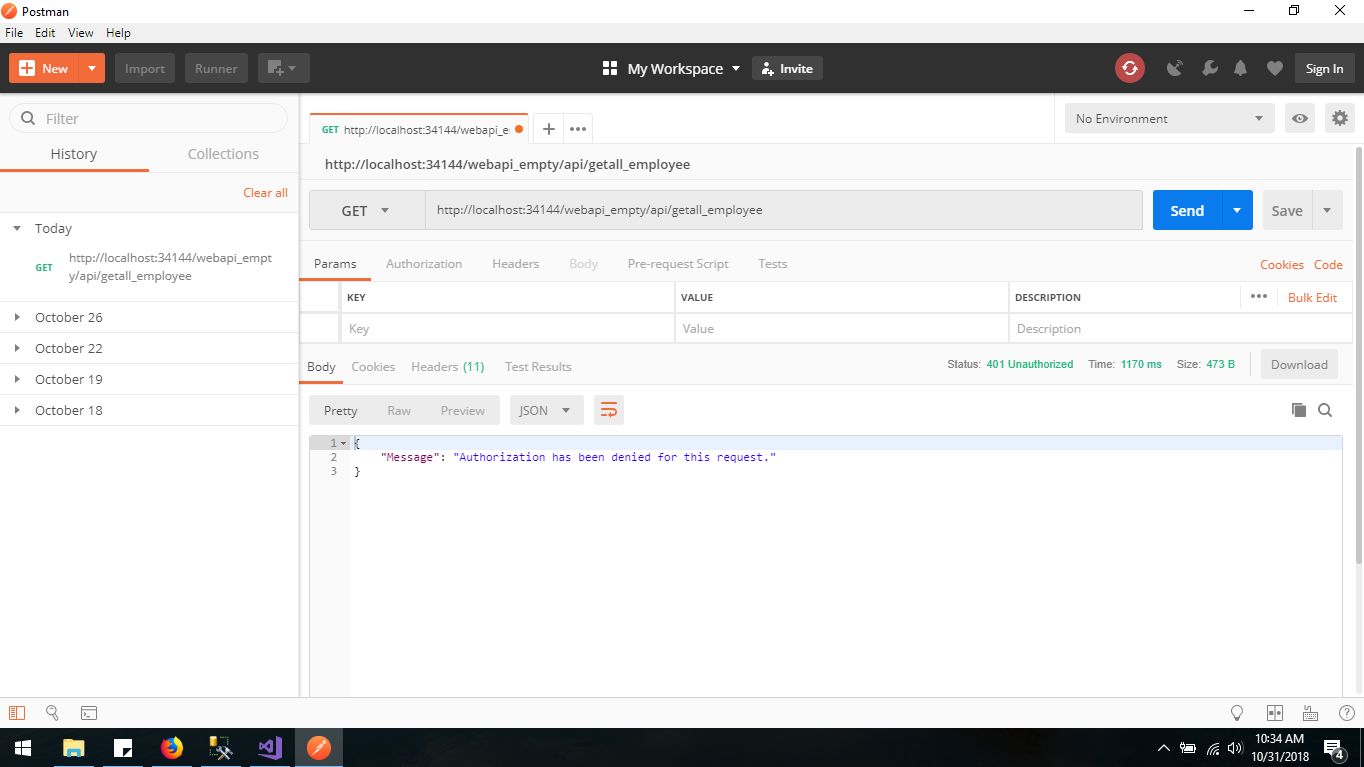Toggle the sidebar visibility icon
The width and height of the screenshot is (1364, 767).
[x=17, y=713]
